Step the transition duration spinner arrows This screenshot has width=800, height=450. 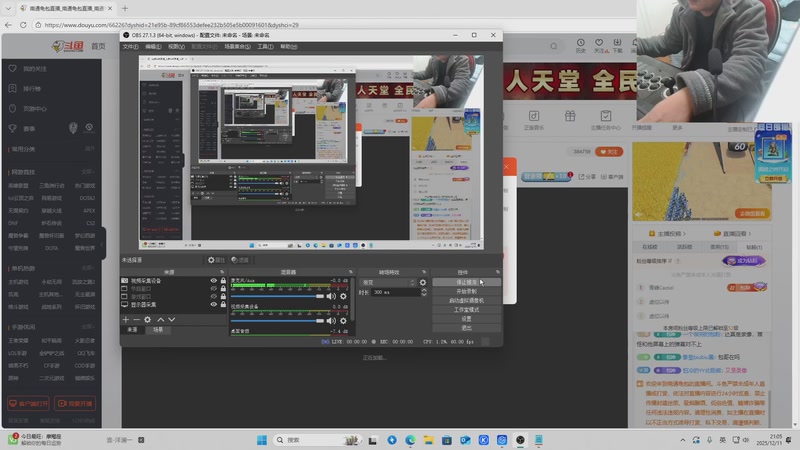pyautogui.click(x=424, y=292)
